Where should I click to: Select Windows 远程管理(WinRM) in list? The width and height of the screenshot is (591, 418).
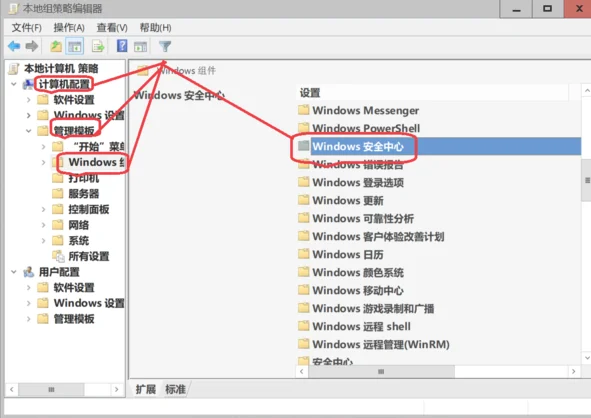pos(381,345)
